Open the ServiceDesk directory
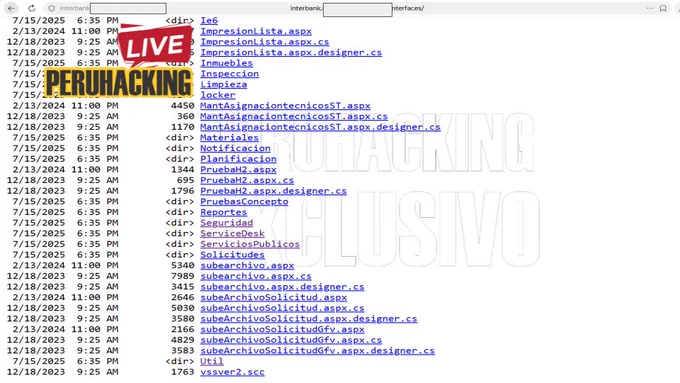The image size is (680, 383). pos(232,233)
